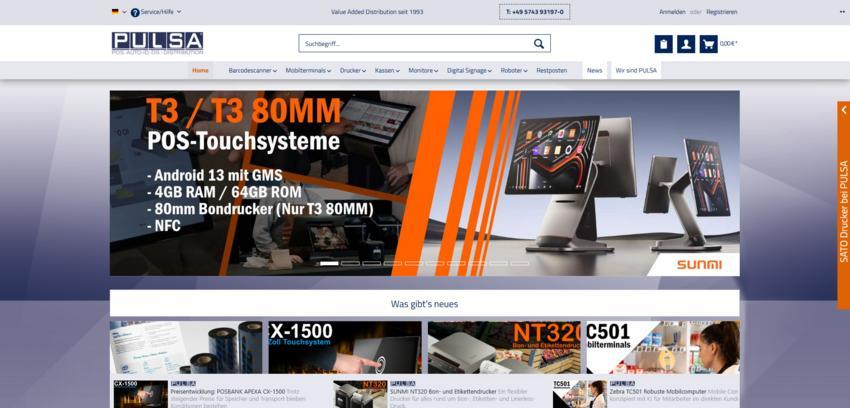Screen dimensions: 850x408
Task: Open the shopping cart icon
Action: coord(709,44)
